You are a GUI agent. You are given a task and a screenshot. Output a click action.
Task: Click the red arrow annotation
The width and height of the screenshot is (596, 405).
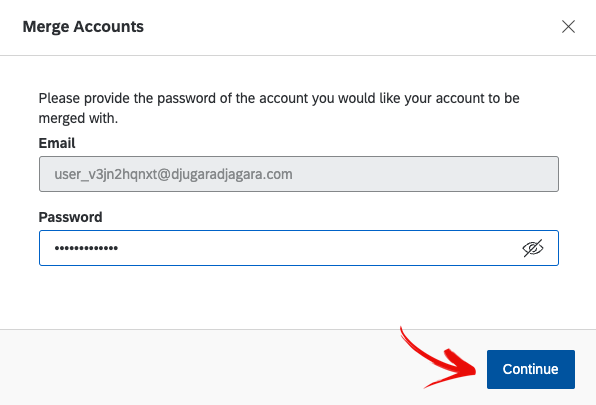click(x=439, y=358)
